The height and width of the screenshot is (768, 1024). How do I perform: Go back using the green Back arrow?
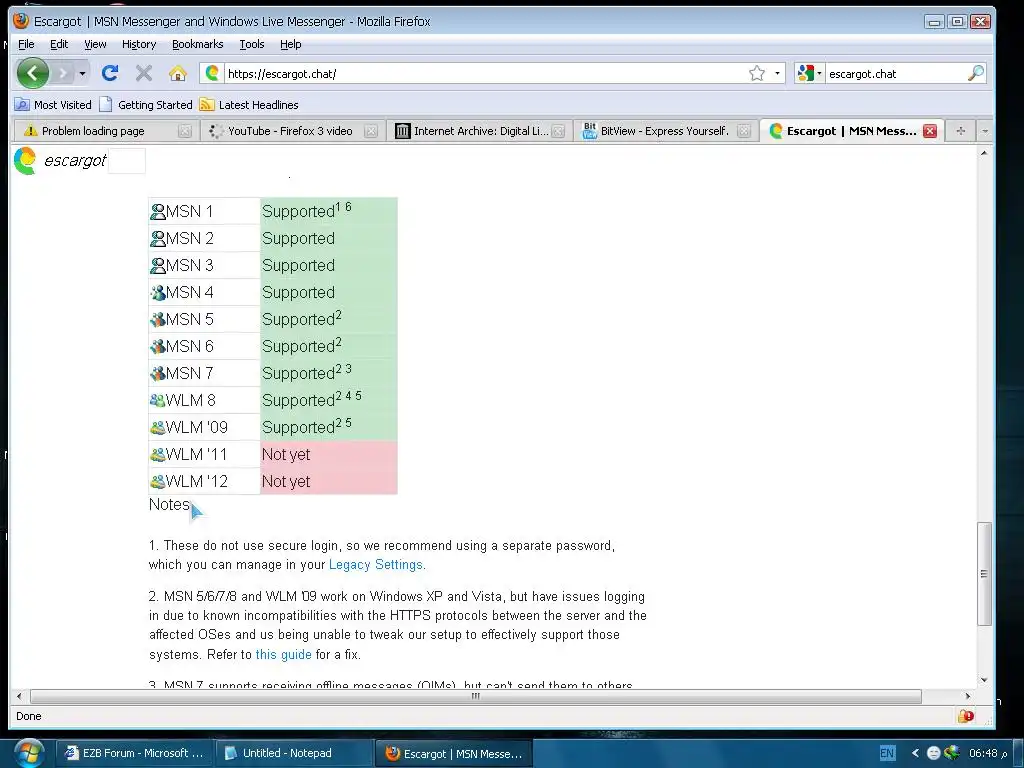pos(33,73)
